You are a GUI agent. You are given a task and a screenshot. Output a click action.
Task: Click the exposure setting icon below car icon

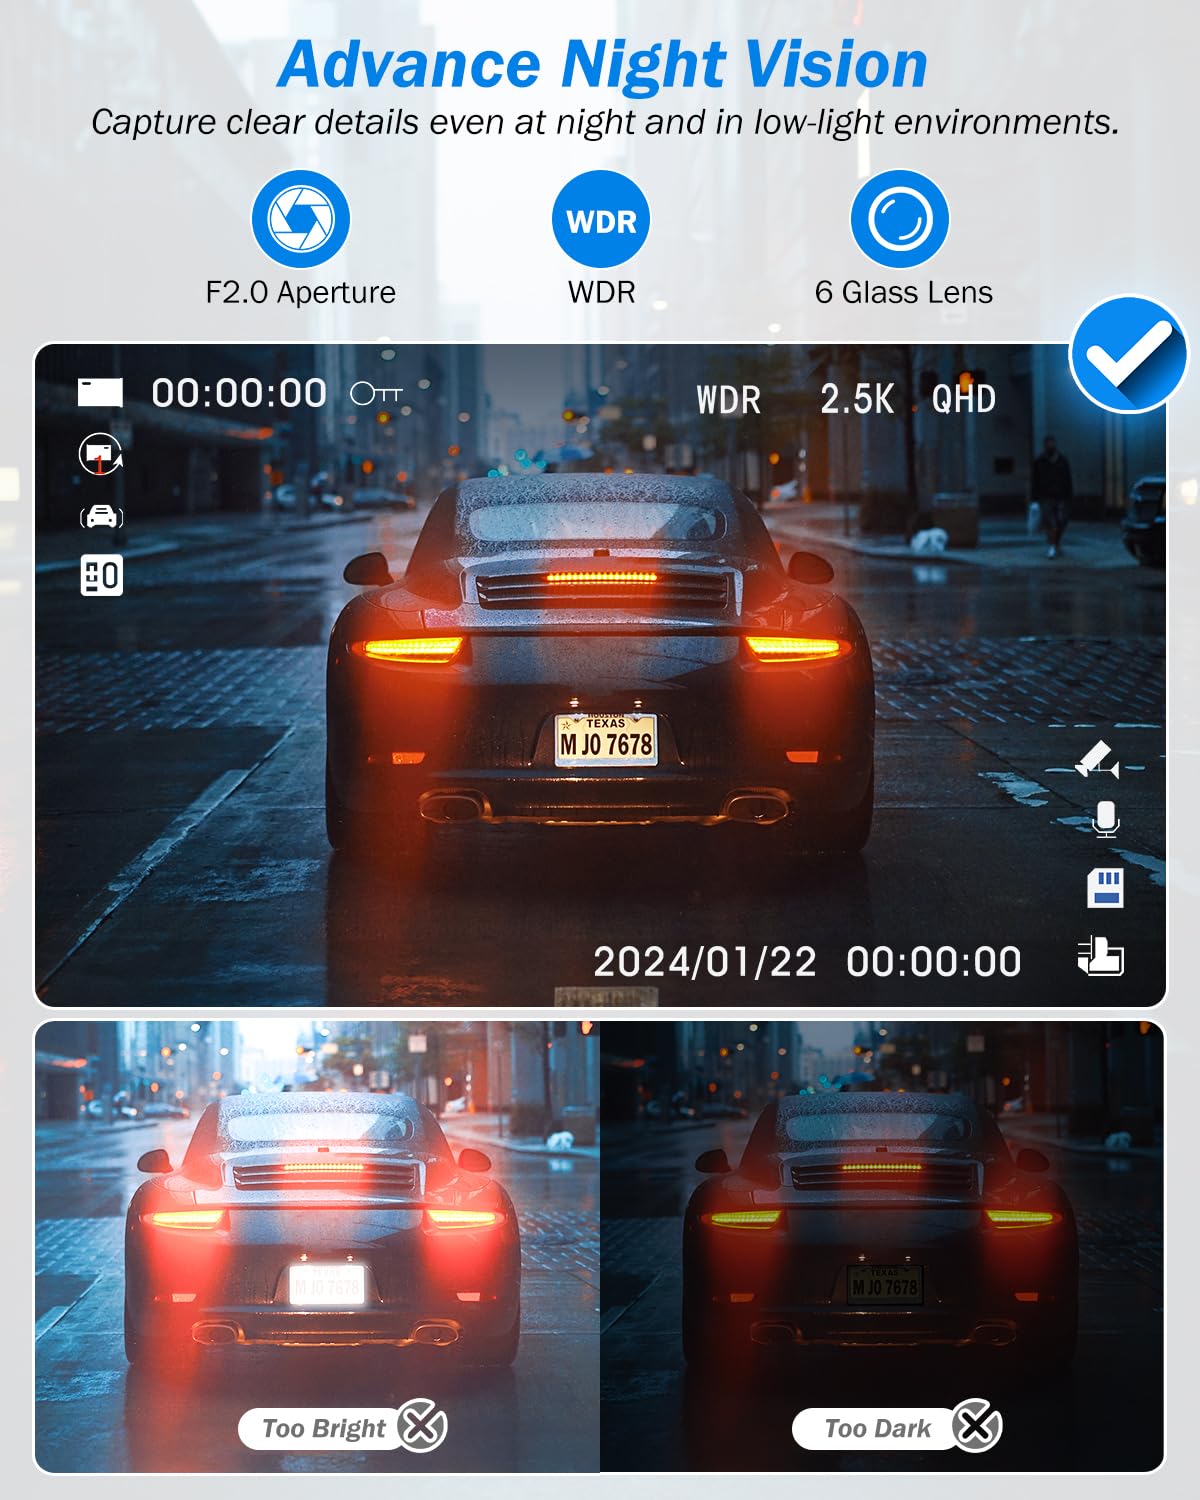click(x=101, y=575)
